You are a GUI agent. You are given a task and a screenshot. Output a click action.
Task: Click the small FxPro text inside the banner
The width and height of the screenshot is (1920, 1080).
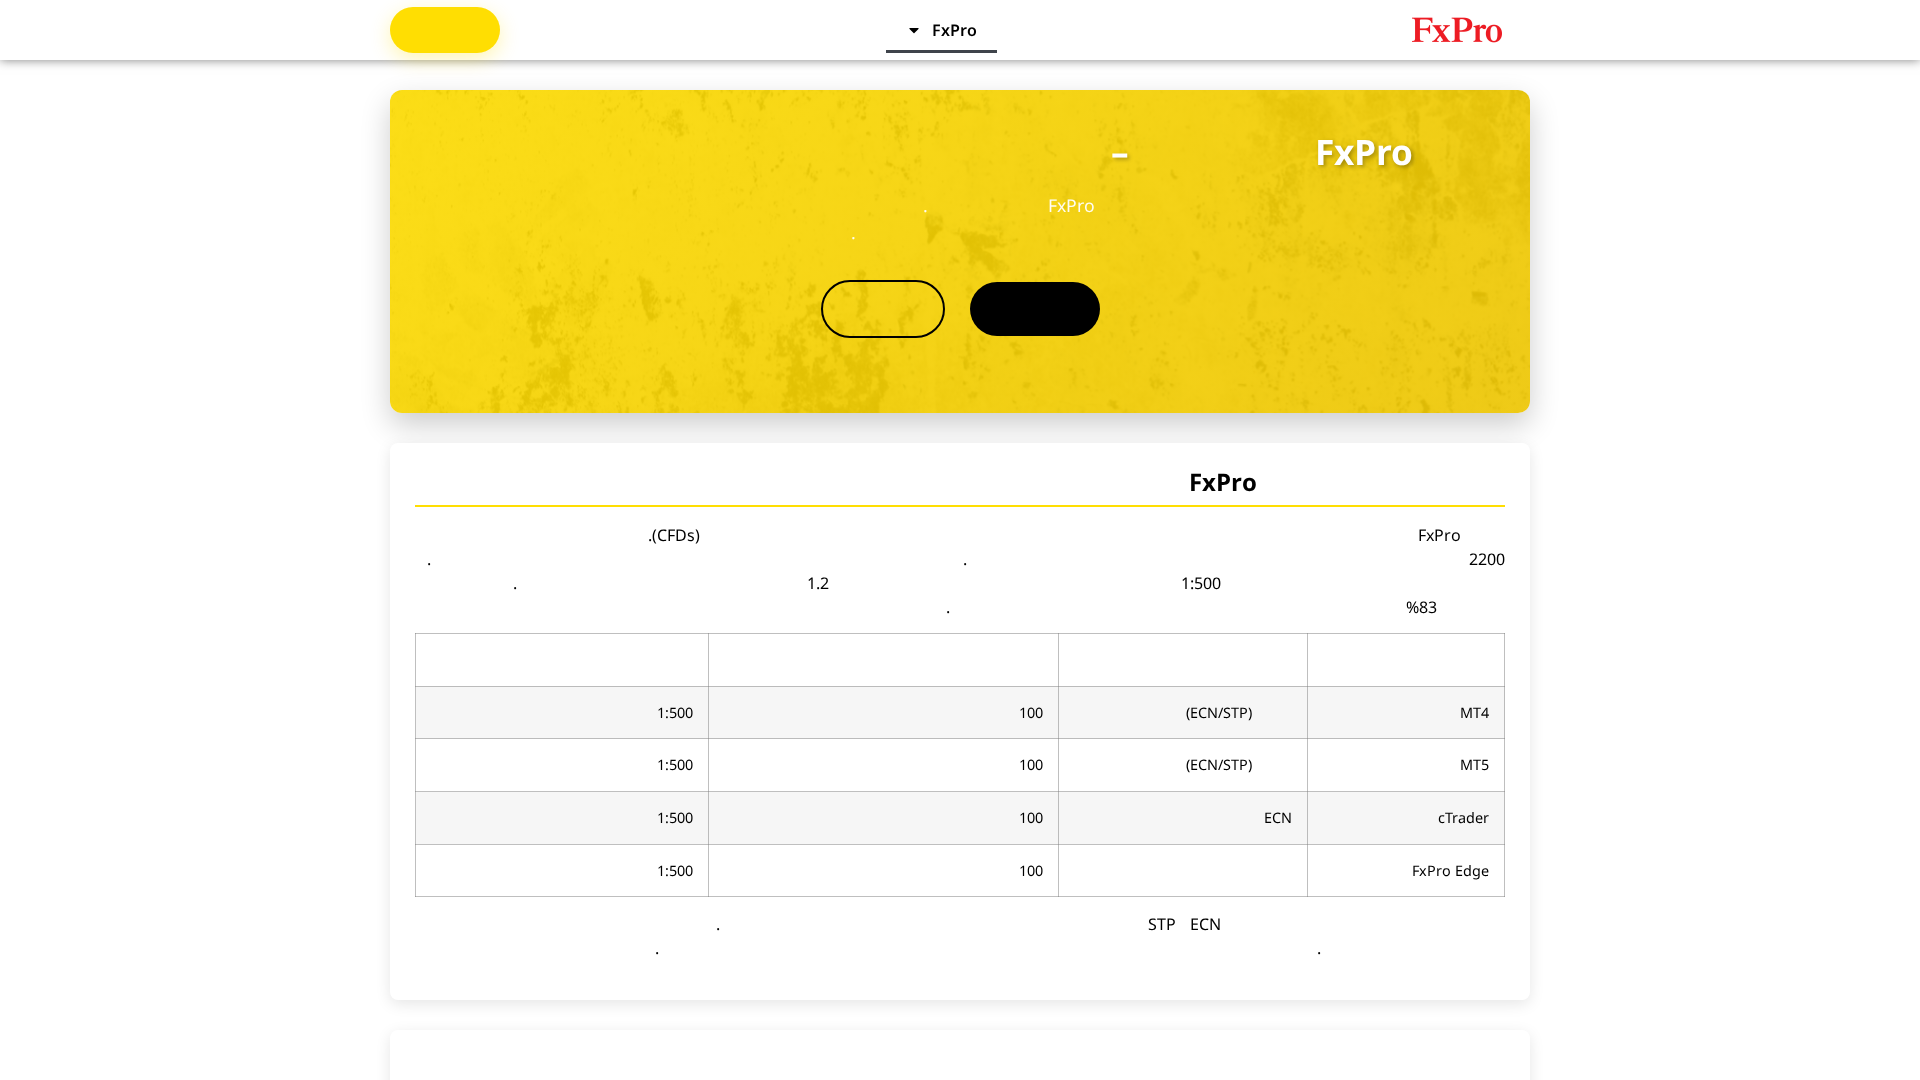pos(1070,206)
